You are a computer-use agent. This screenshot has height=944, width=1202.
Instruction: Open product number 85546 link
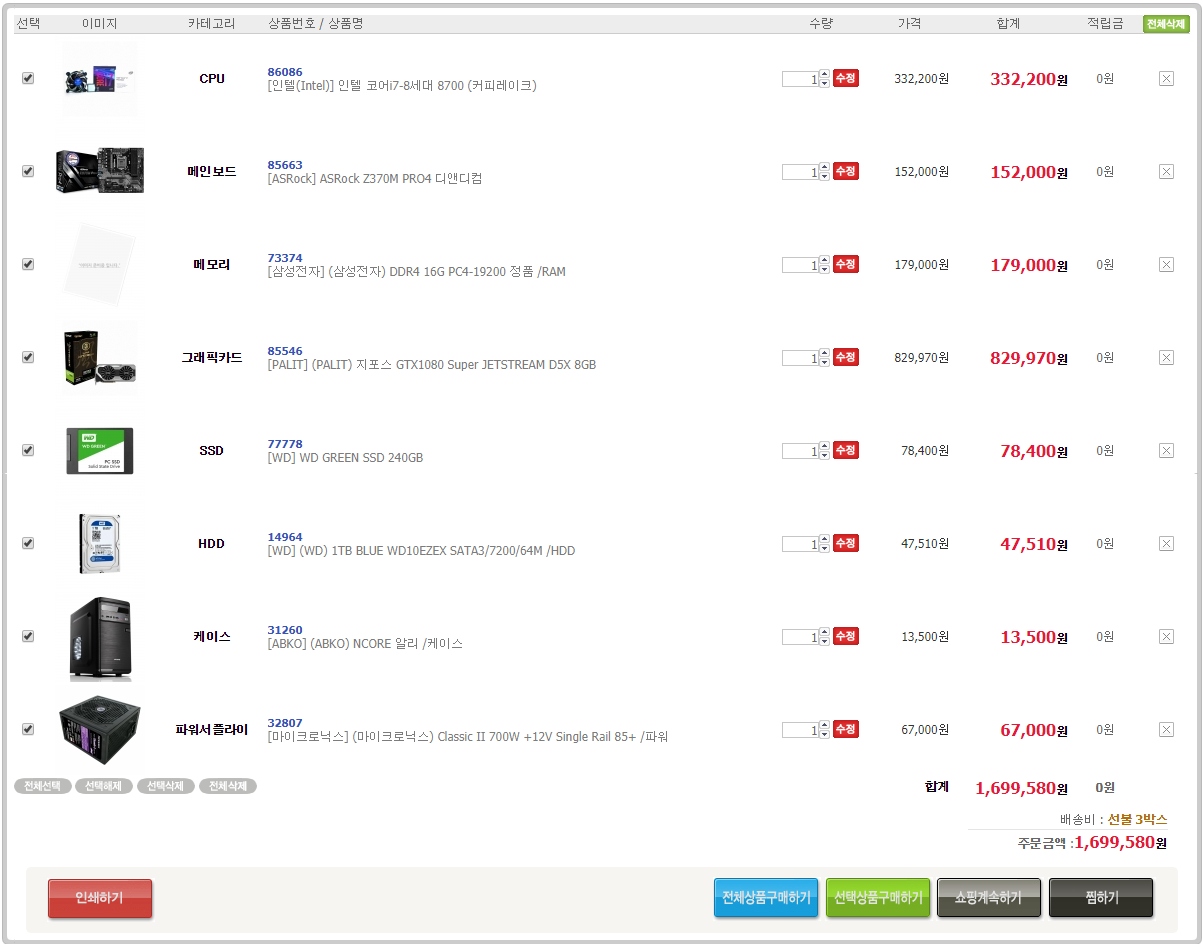click(285, 351)
